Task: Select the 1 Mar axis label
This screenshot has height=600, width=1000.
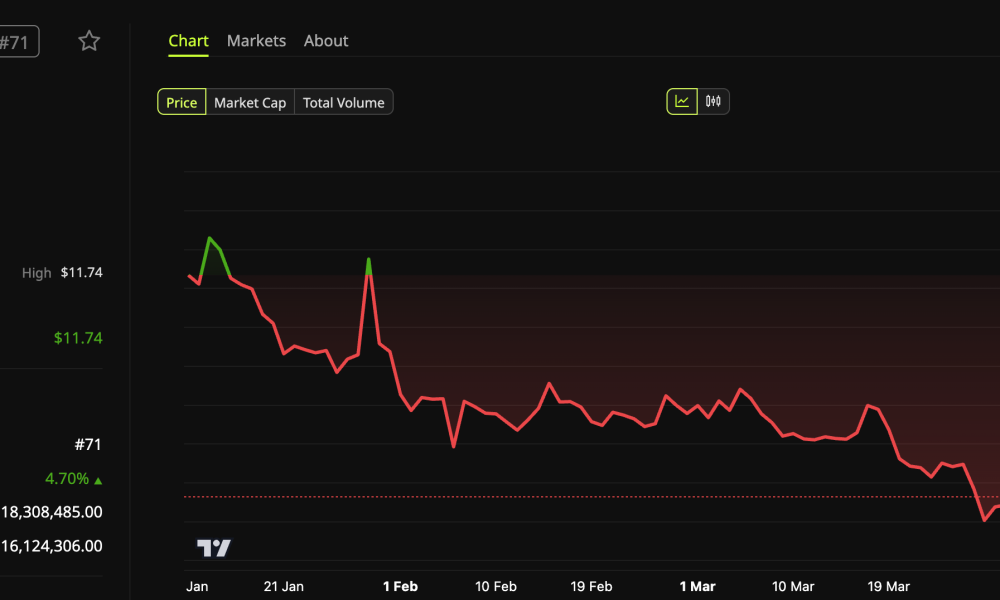Action: (698, 586)
